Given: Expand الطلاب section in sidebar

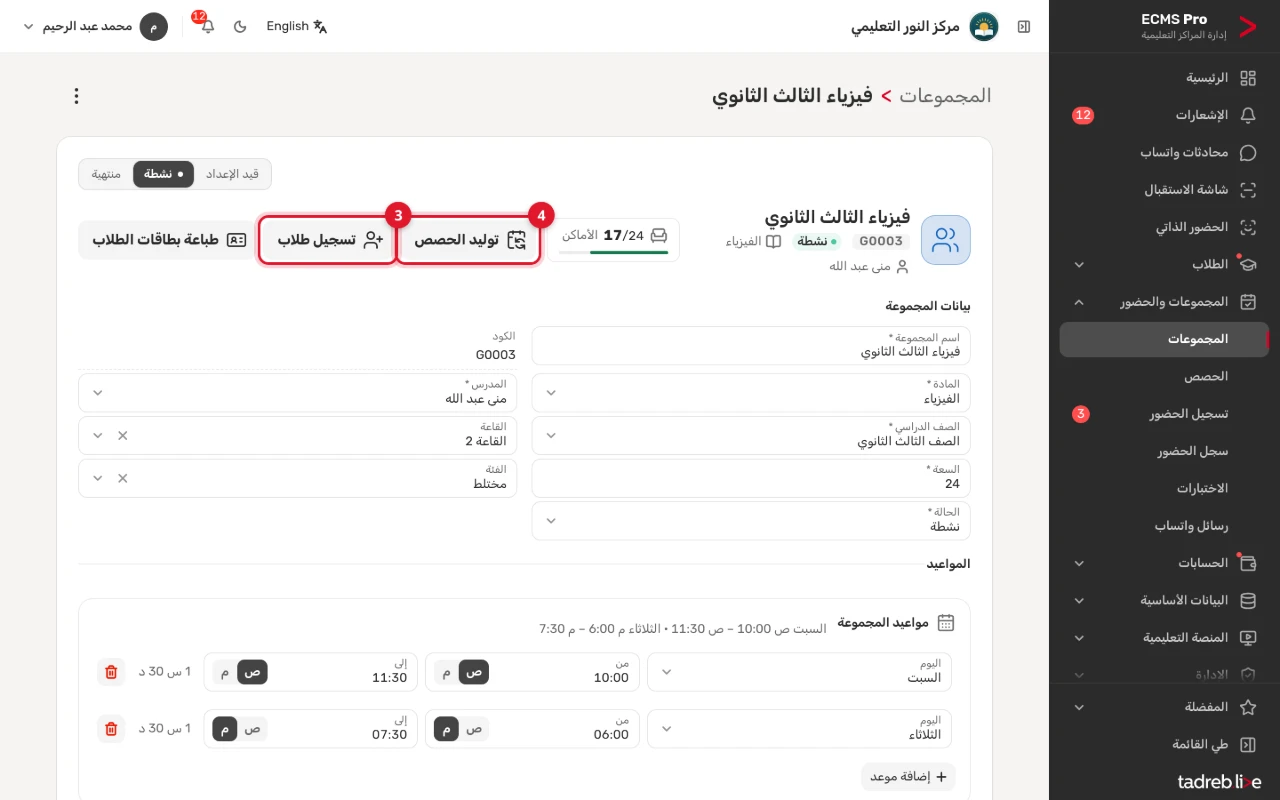Looking at the screenshot, I should [x=1164, y=265].
